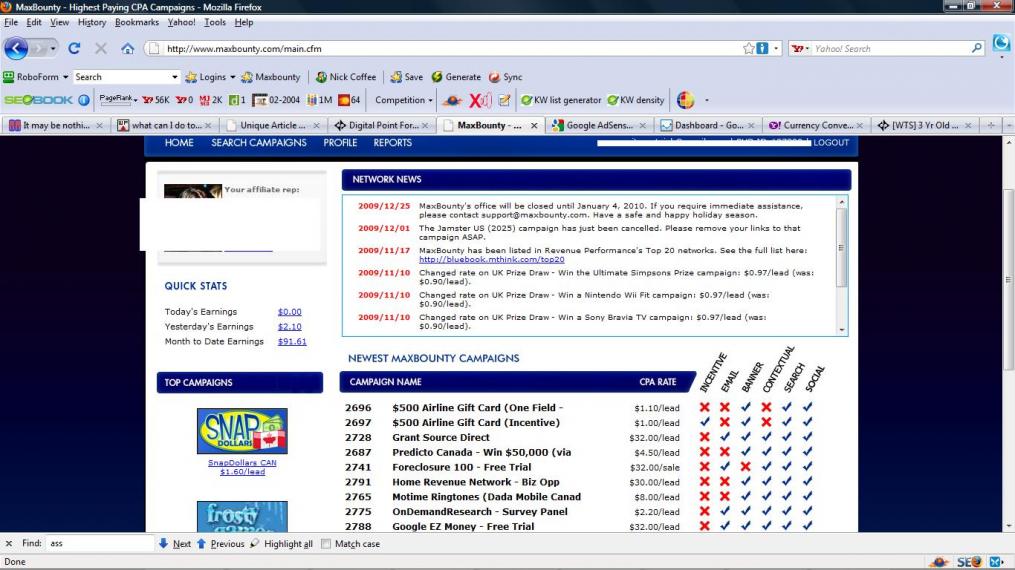Image resolution: width=1015 pixels, height=570 pixels.
Task: Click the SEARCH CAMPAIGNS navigation link
Action: click(x=259, y=143)
